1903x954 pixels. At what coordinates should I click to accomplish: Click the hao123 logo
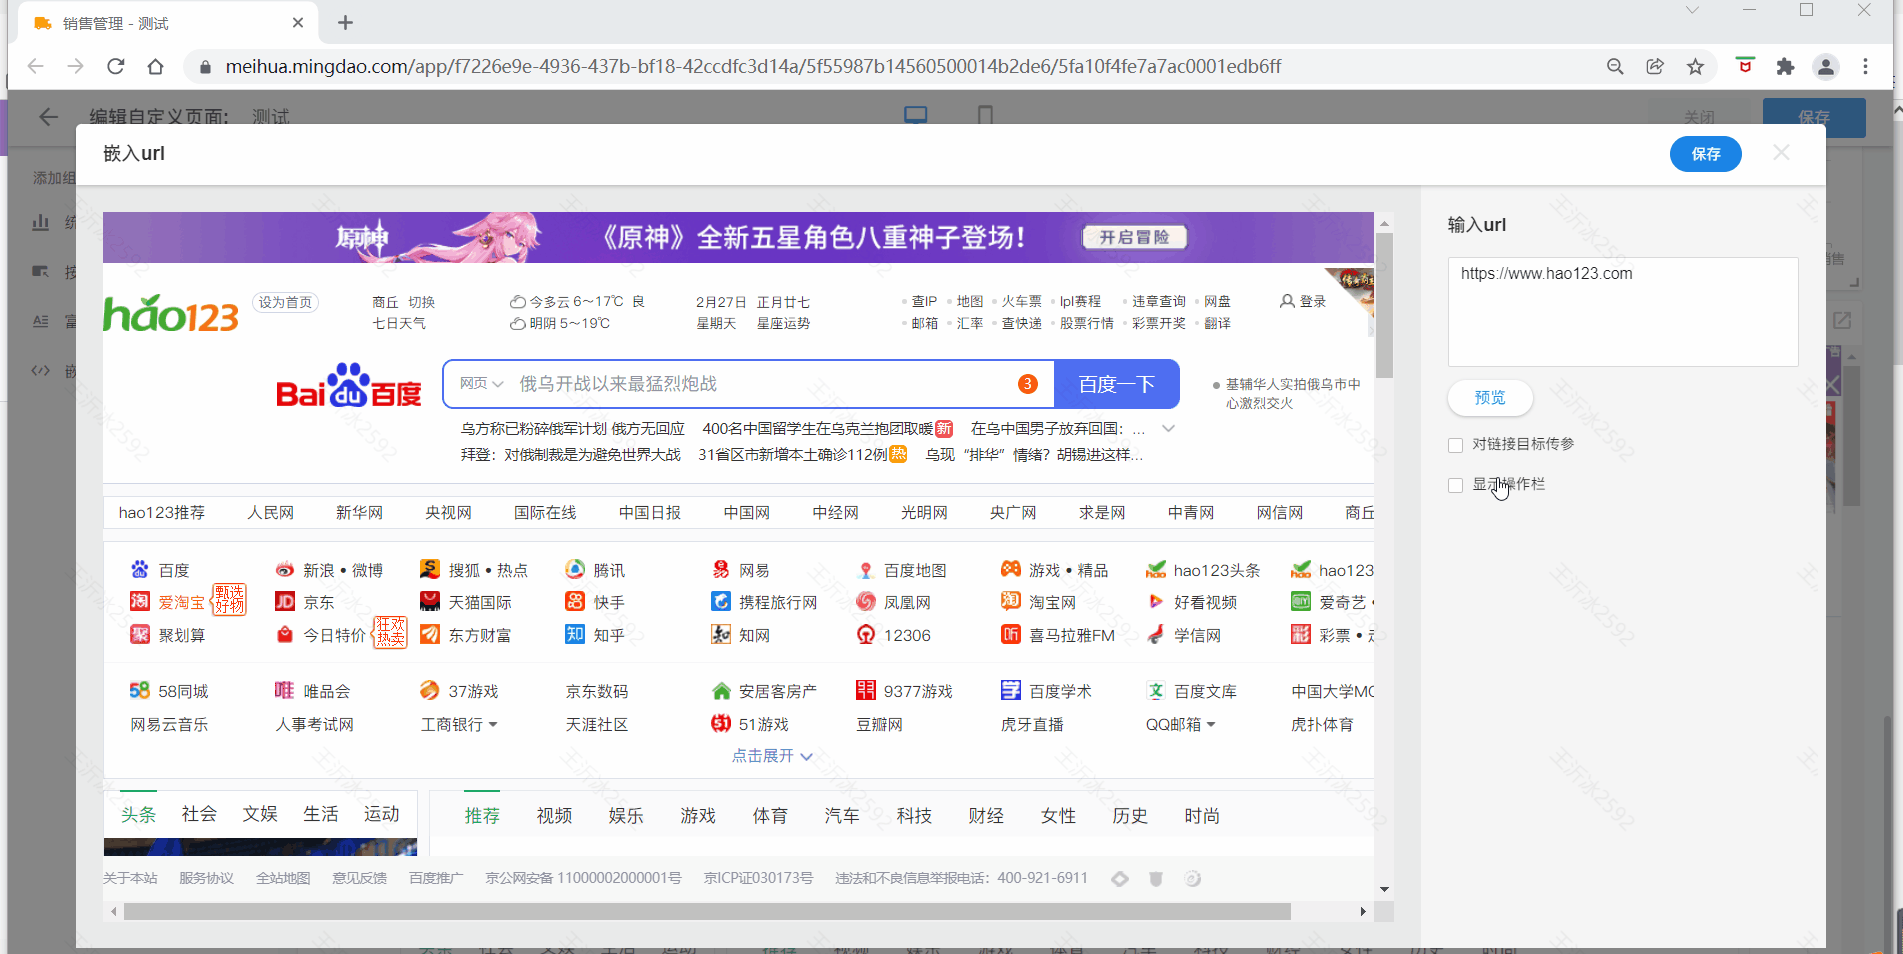[171, 314]
